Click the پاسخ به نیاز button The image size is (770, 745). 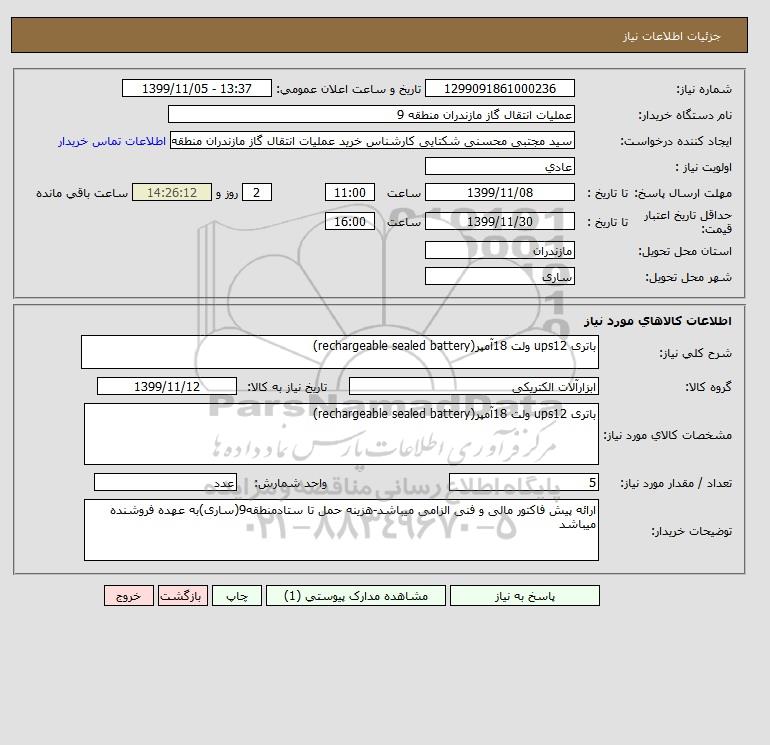coord(524,595)
